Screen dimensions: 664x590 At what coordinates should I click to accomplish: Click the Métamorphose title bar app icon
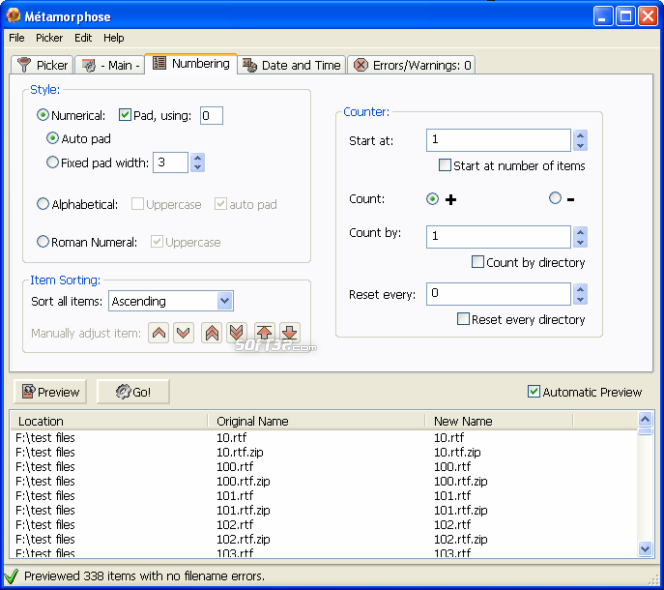point(14,16)
